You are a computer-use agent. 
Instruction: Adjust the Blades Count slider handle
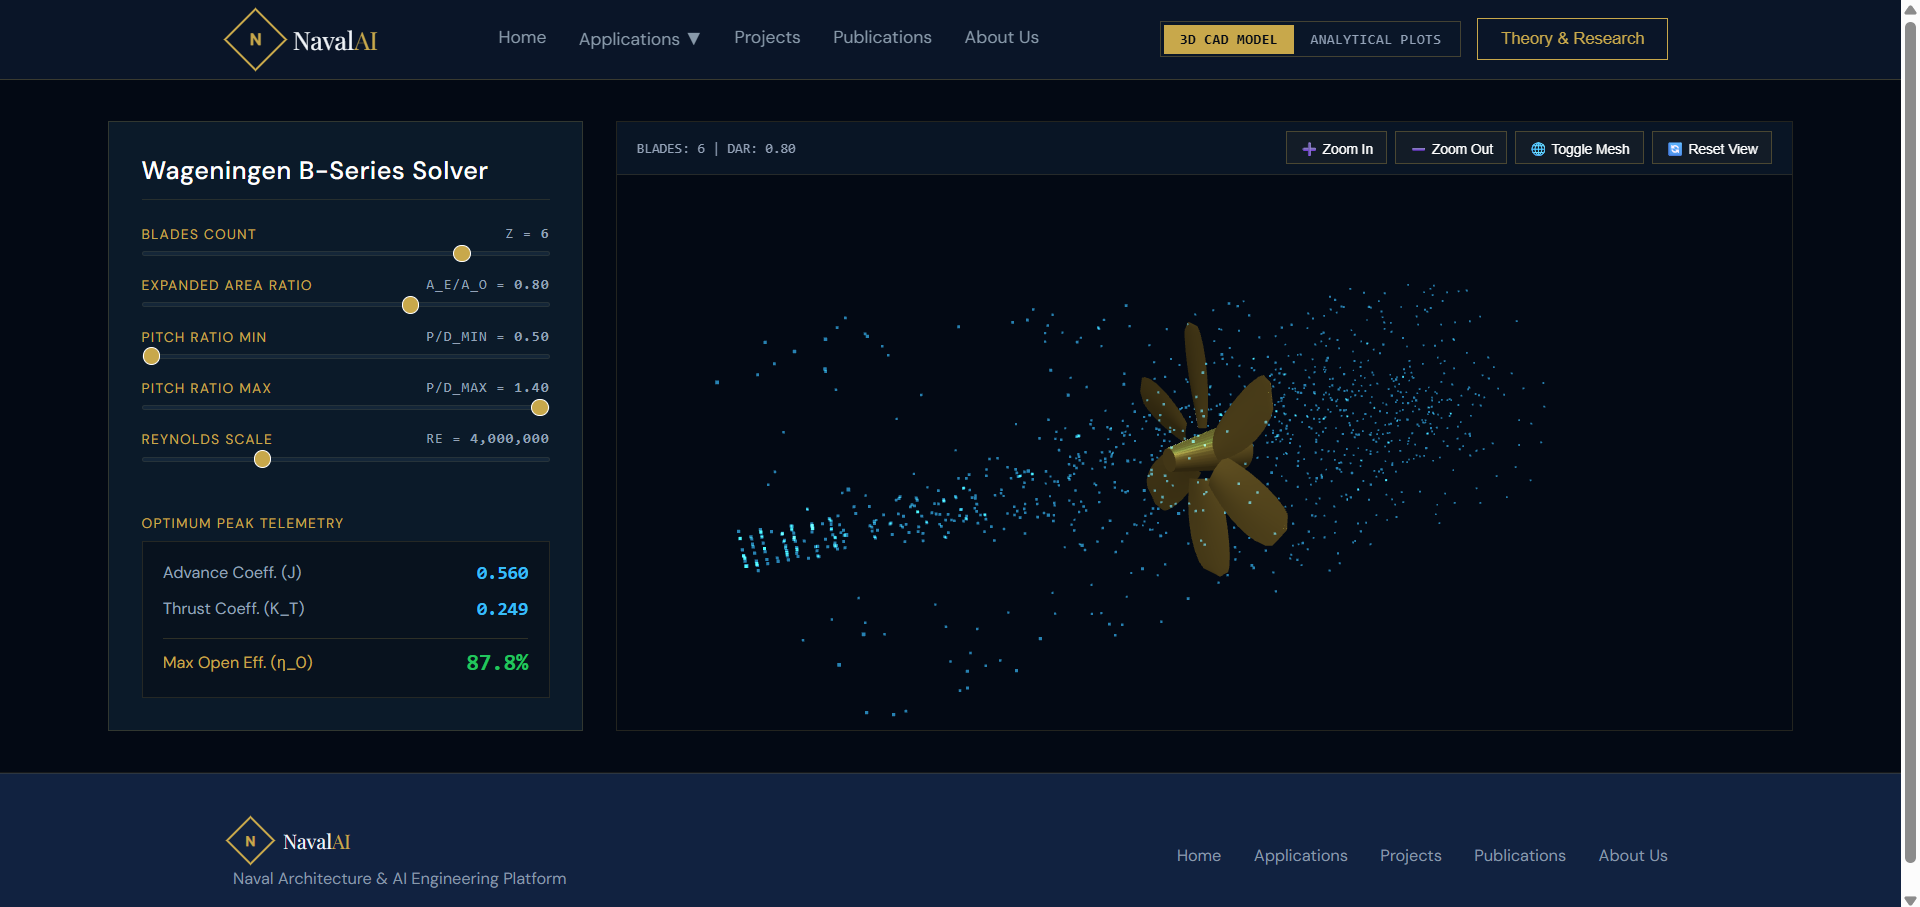coord(462,254)
